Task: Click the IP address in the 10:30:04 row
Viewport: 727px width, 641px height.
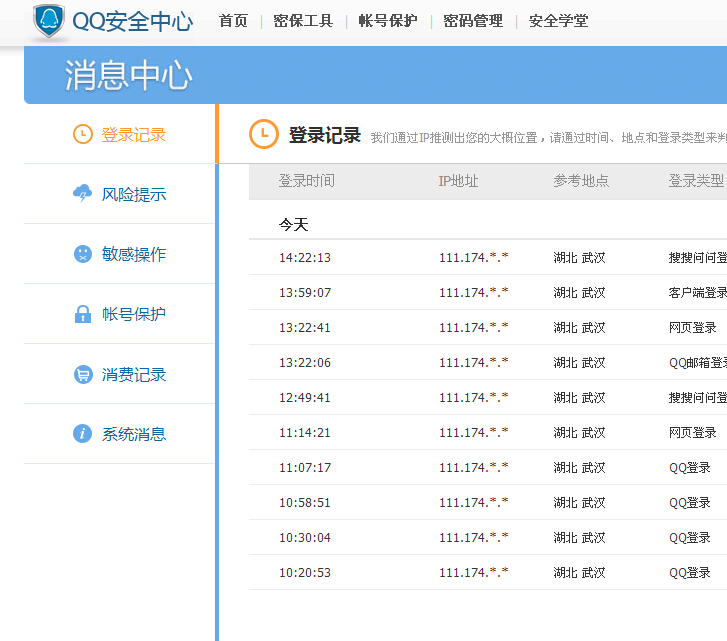Action: (x=473, y=537)
